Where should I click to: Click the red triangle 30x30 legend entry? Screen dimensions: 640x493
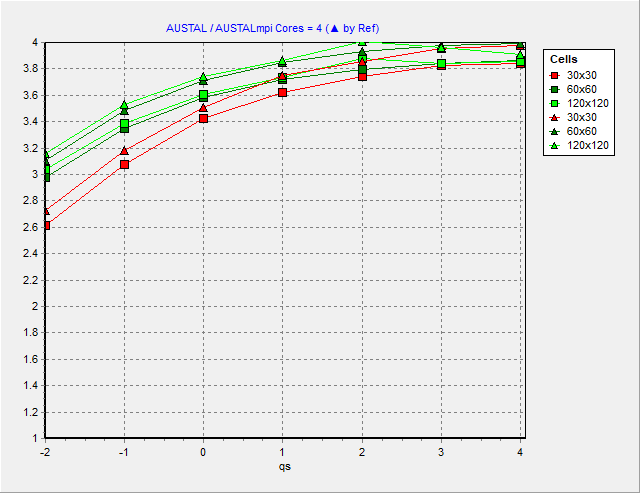(574, 118)
